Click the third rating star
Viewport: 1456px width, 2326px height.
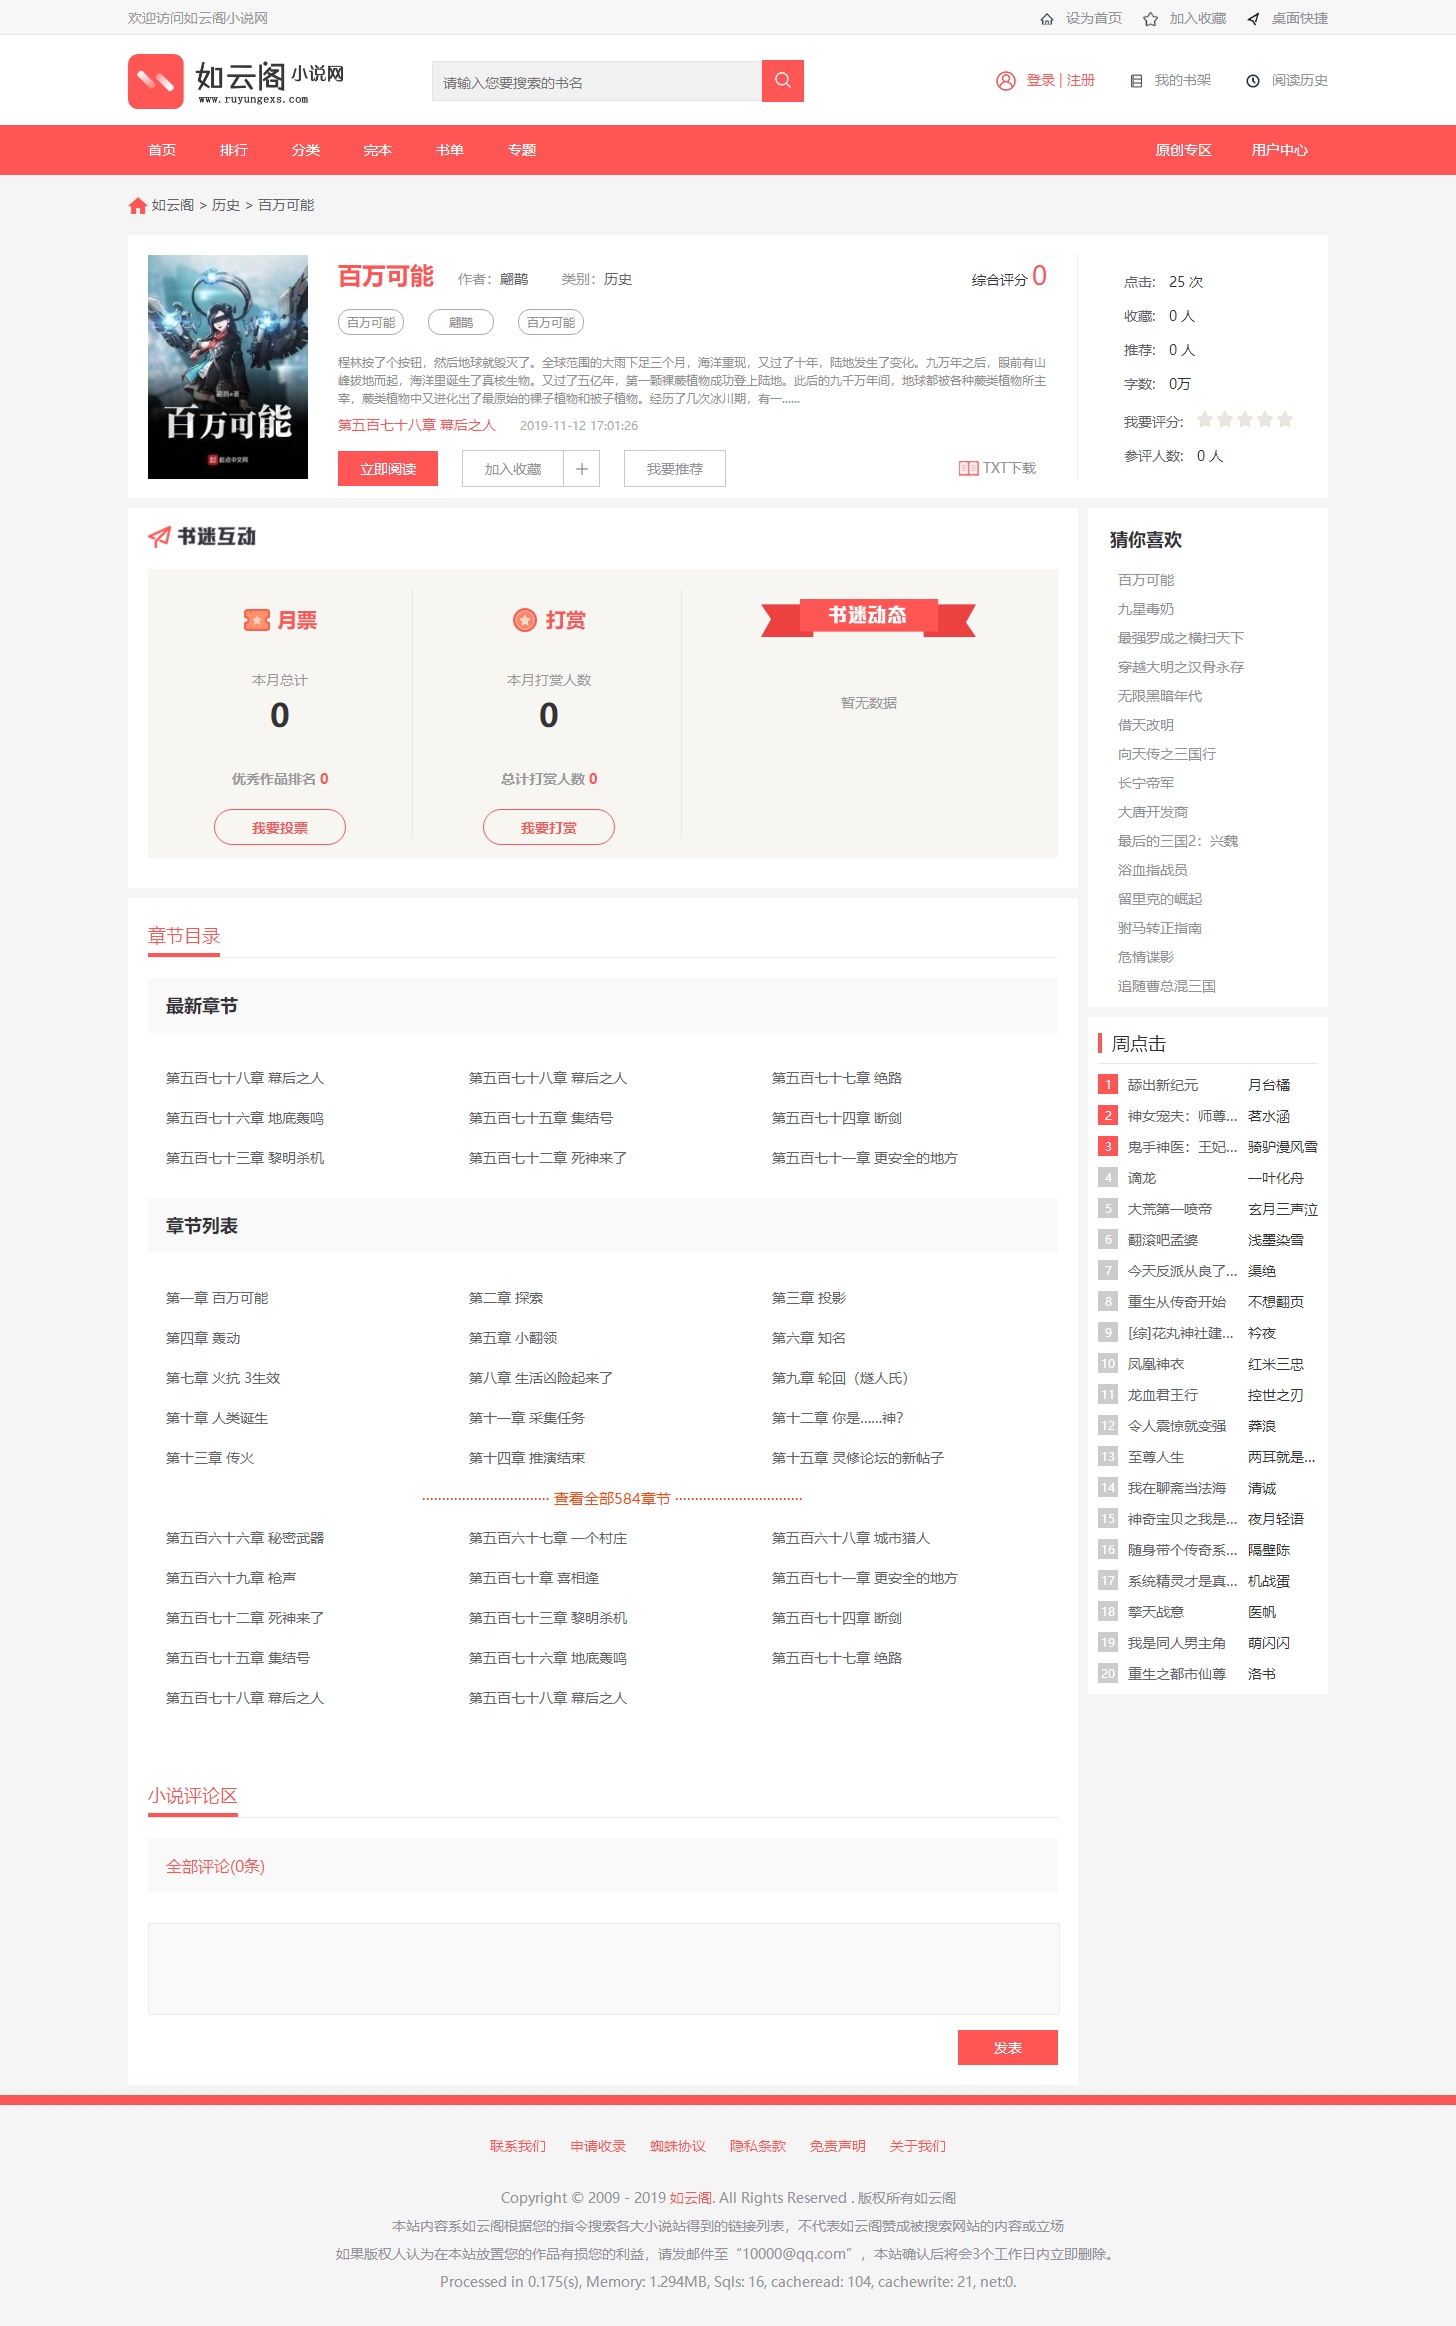[1245, 420]
